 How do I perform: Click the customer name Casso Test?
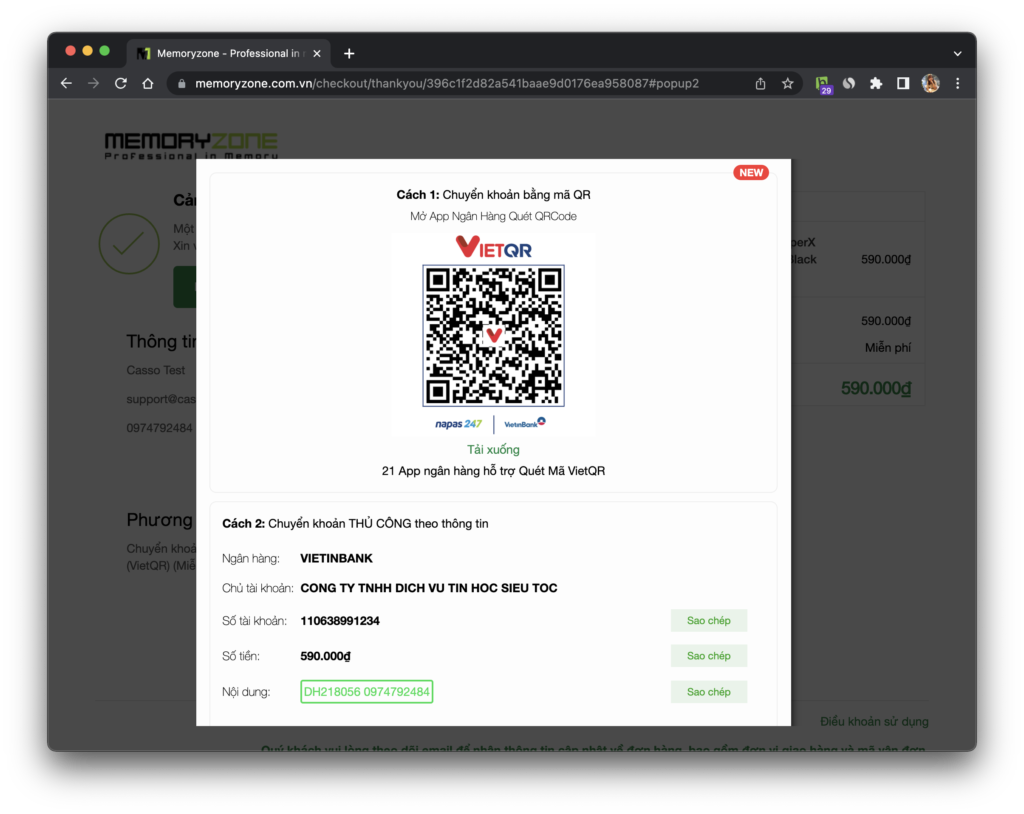(155, 370)
